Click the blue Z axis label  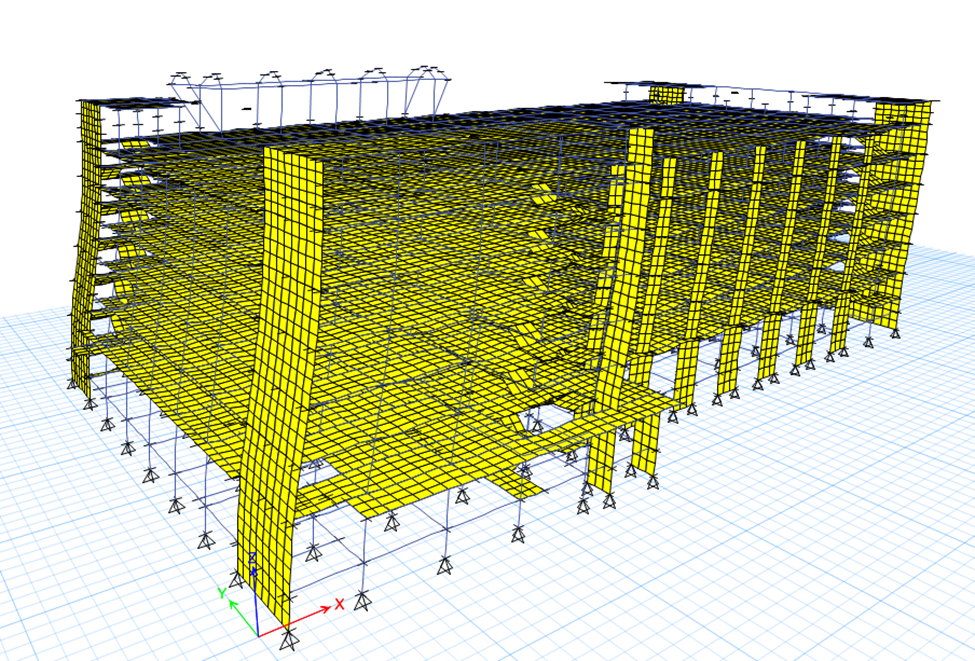point(253,558)
